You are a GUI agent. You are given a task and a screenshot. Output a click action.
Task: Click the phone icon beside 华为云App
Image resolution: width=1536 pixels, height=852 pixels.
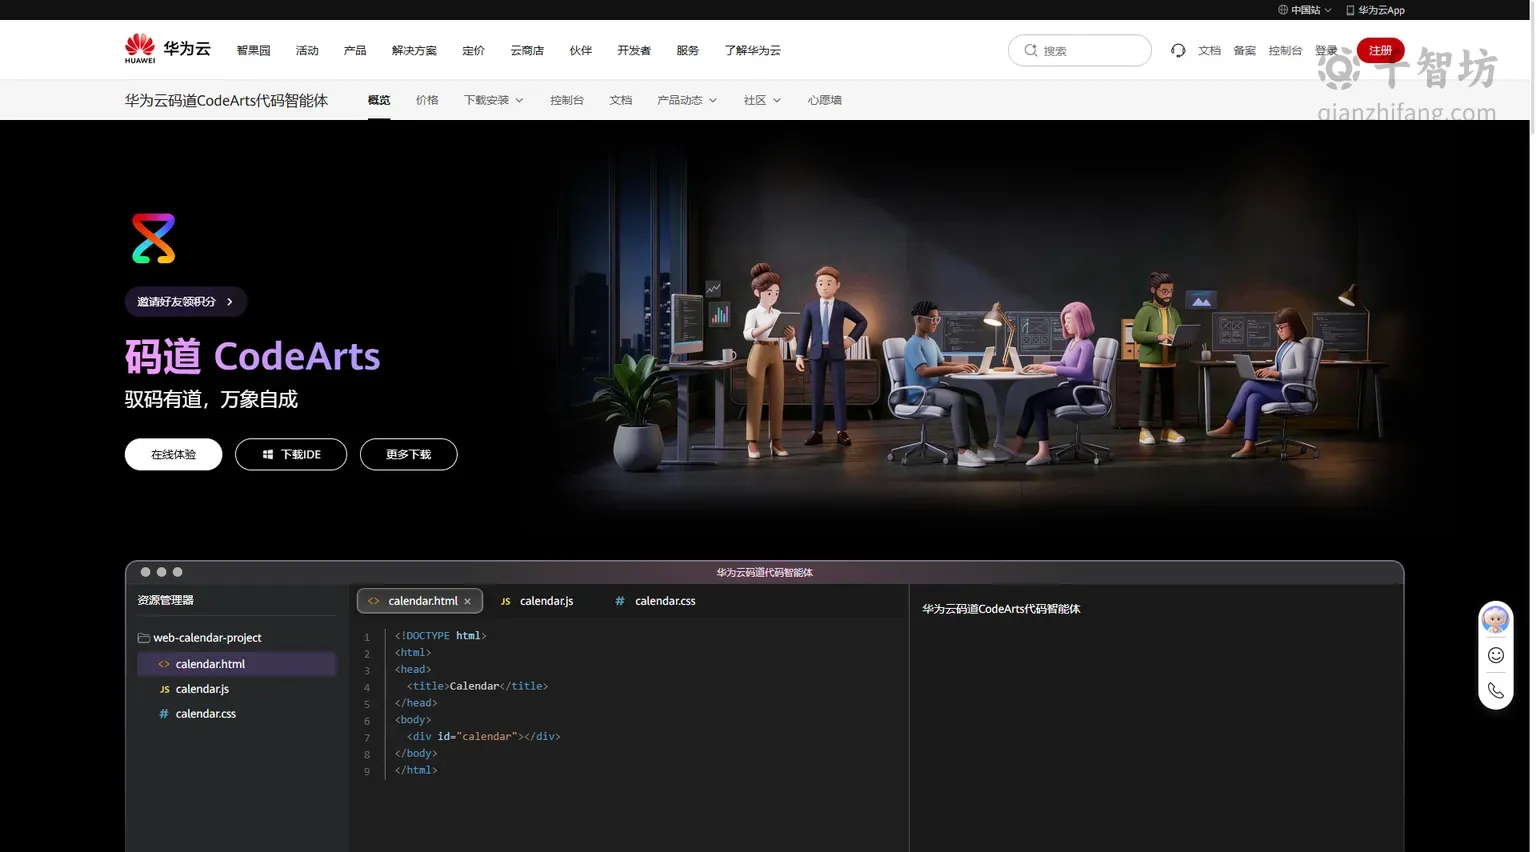pyautogui.click(x=1350, y=10)
